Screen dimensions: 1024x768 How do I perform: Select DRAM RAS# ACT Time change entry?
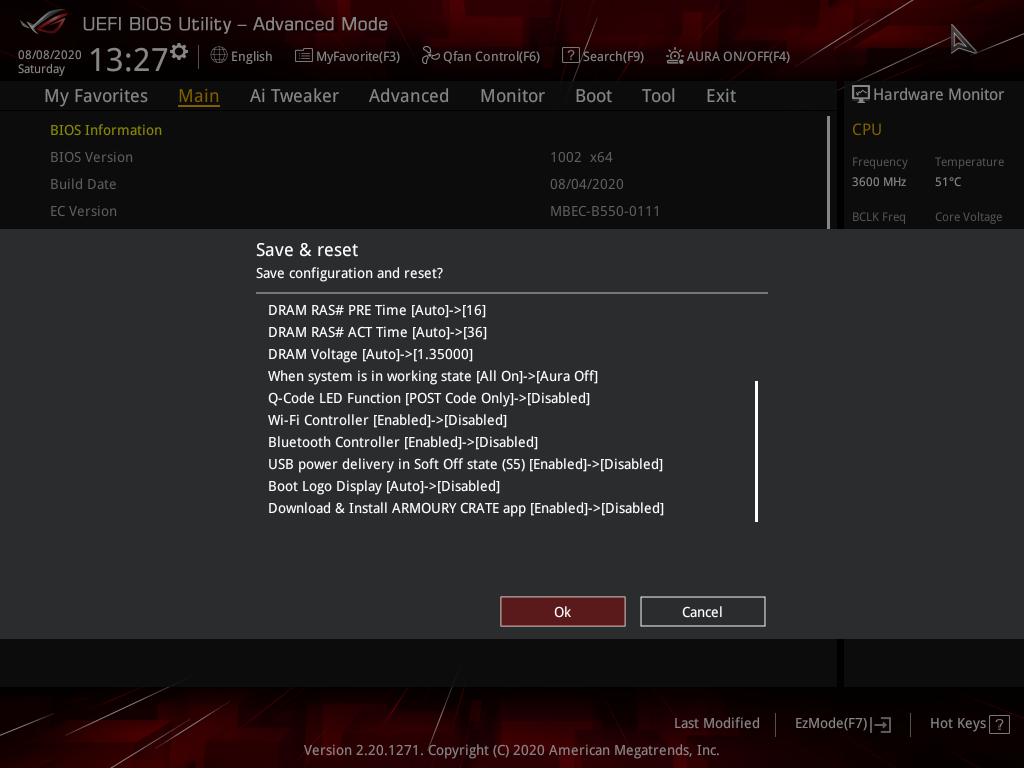pos(377,332)
